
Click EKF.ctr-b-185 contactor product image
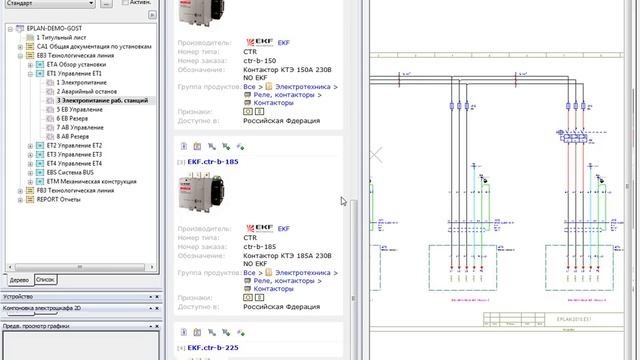201,192
